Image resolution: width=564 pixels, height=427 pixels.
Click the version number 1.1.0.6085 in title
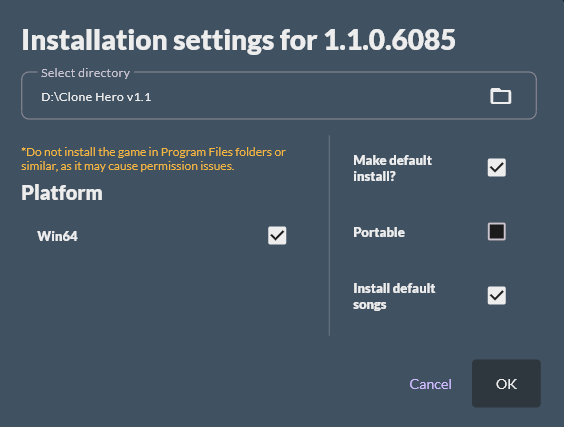click(x=390, y=40)
